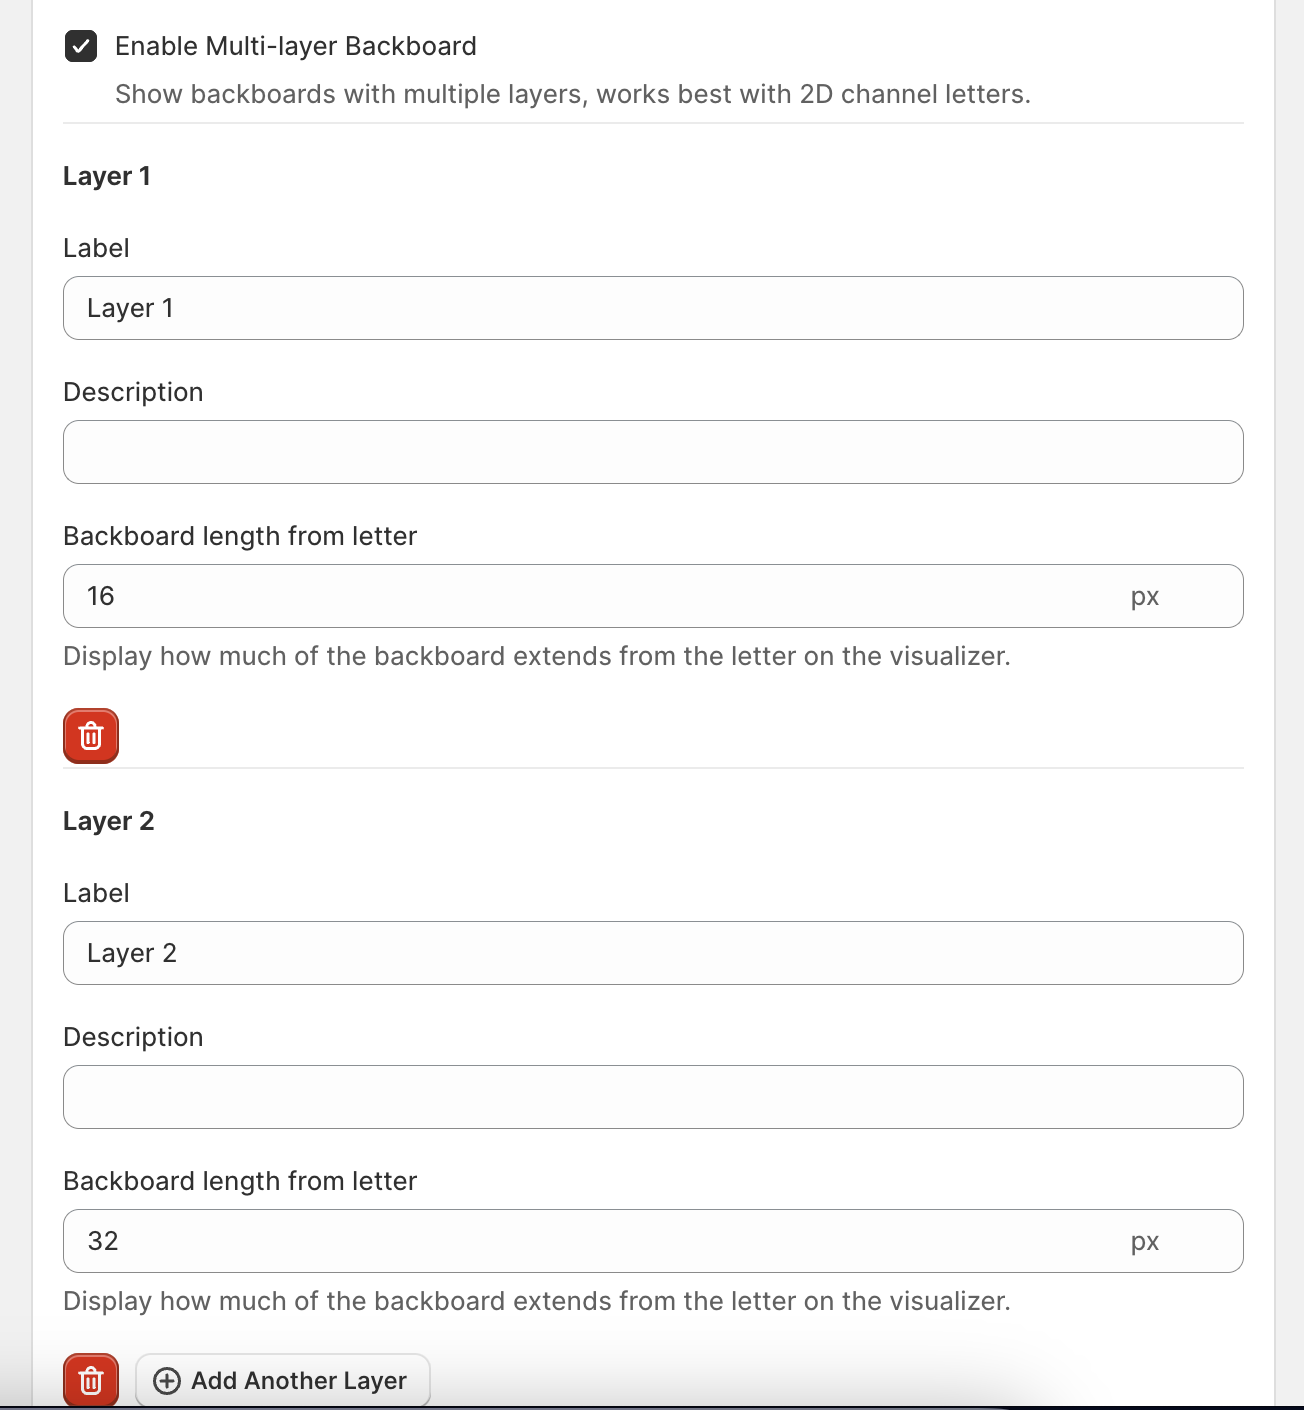Image resolution: width=1304 pixels, height=1410 pixels.
Task: Delete Layer 1 with its trash icon
Action: pos(91,736)
